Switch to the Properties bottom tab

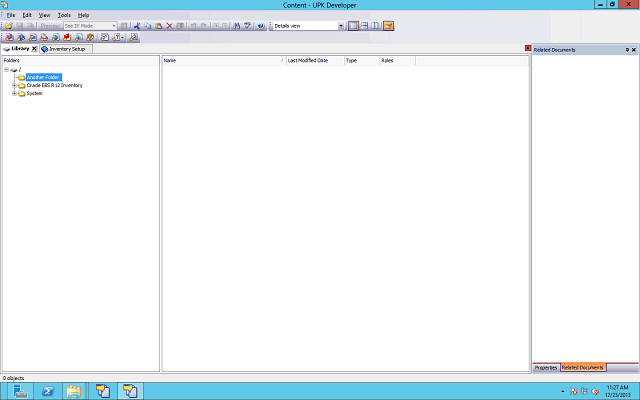coord(546,367)
